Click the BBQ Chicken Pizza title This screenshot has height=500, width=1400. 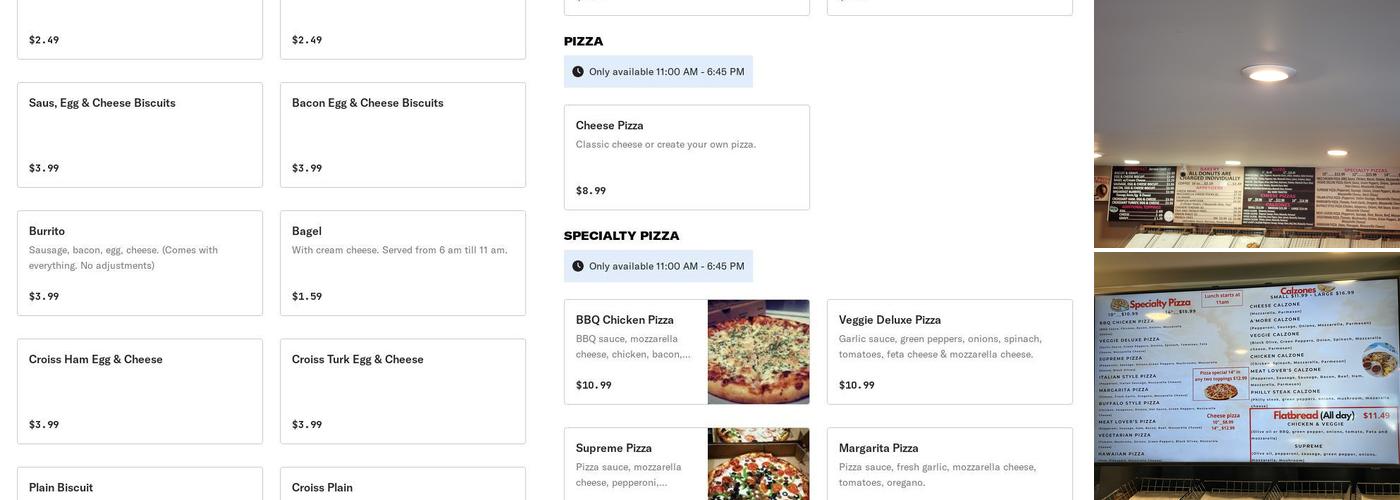(x=625, y=320)
